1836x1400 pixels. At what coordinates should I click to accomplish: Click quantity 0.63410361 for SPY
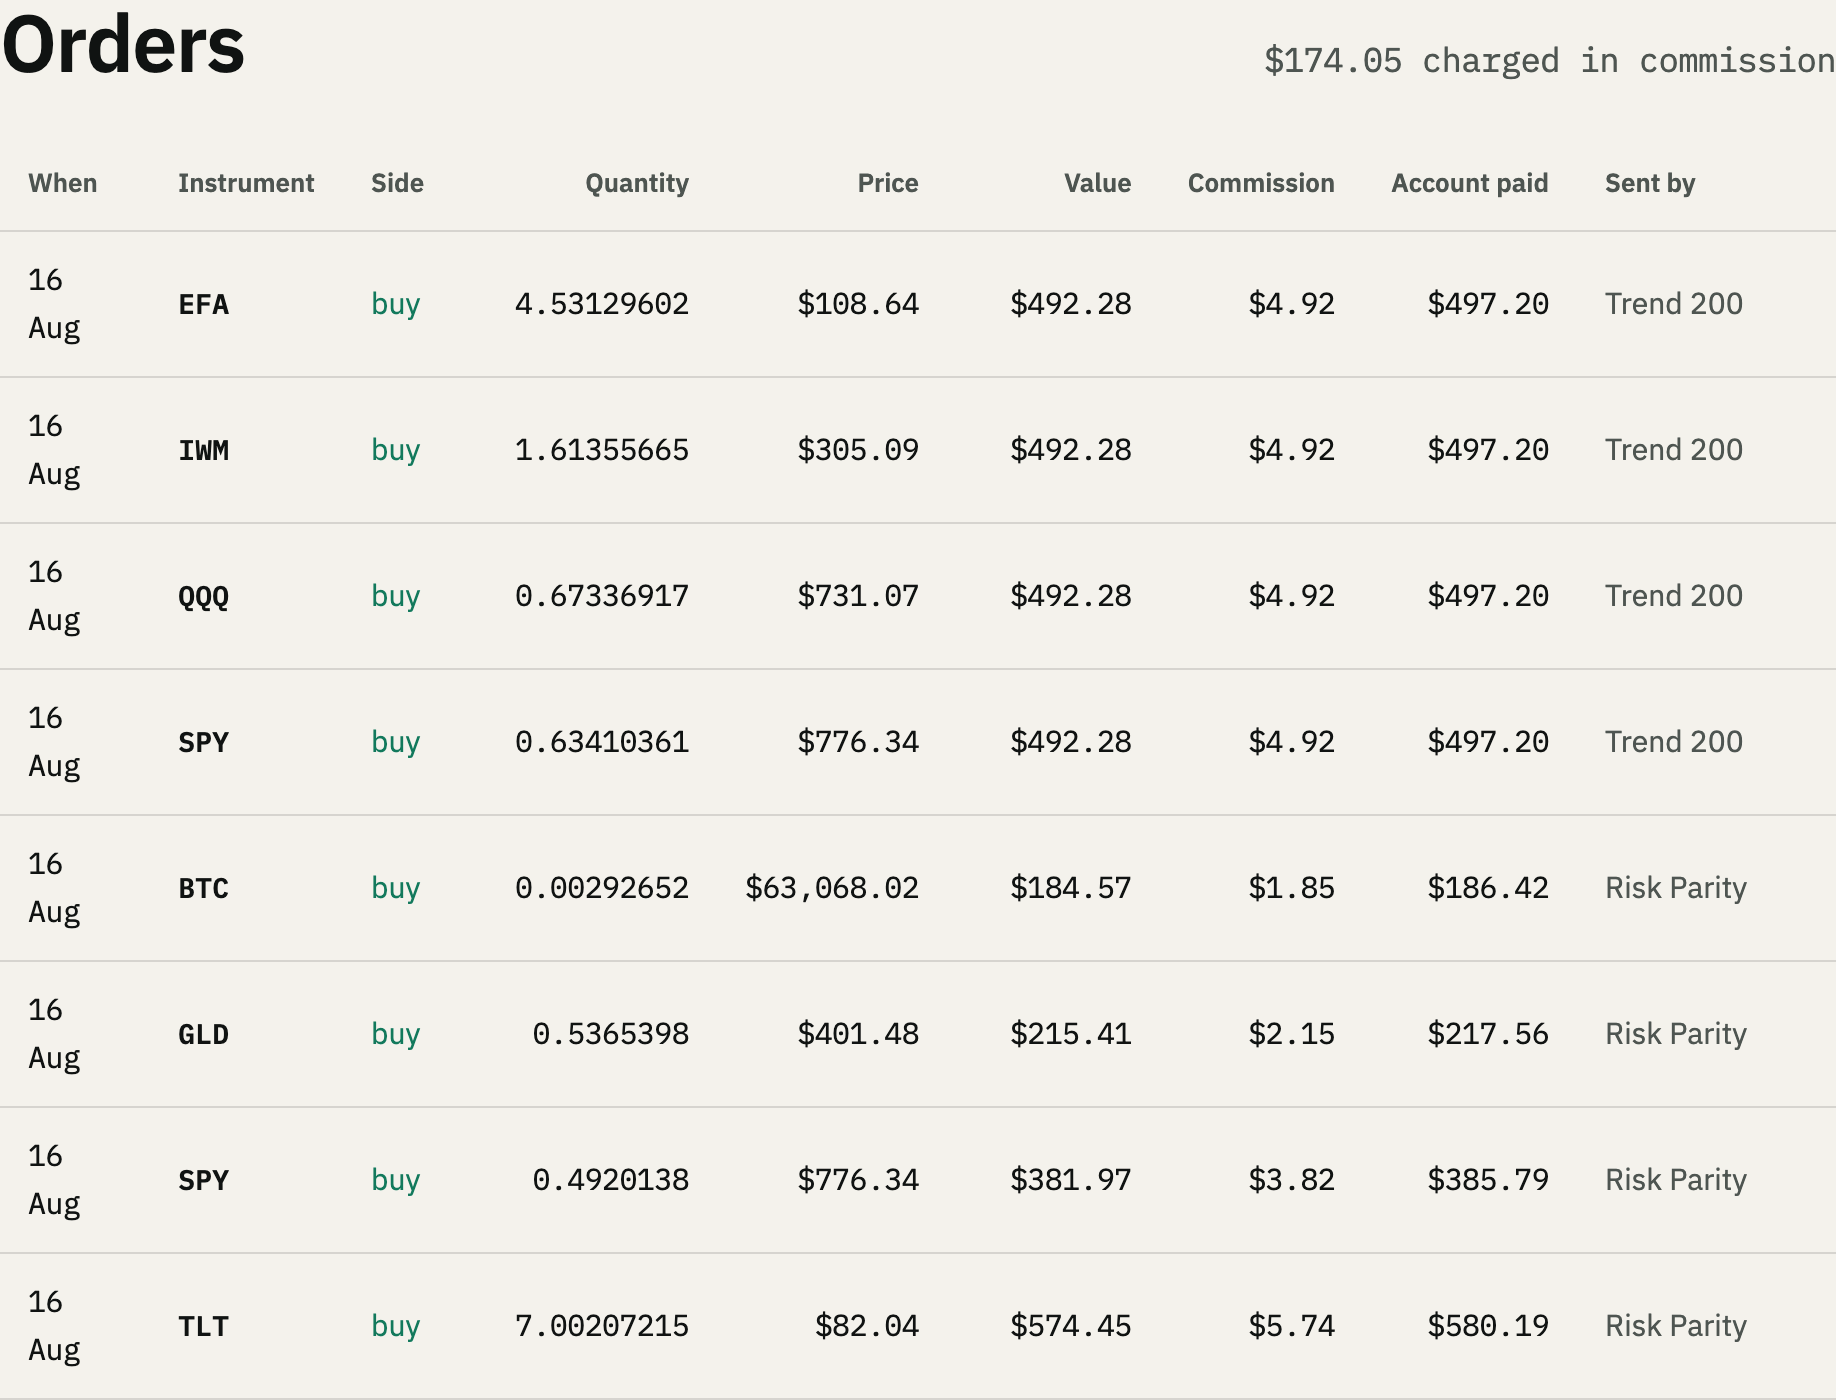point(602,742)
